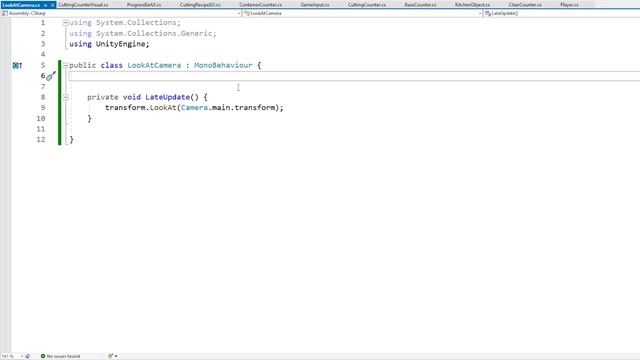Click the LateUpdate method name in code
This screenshot has width=640, height=360.
point(167,97)
